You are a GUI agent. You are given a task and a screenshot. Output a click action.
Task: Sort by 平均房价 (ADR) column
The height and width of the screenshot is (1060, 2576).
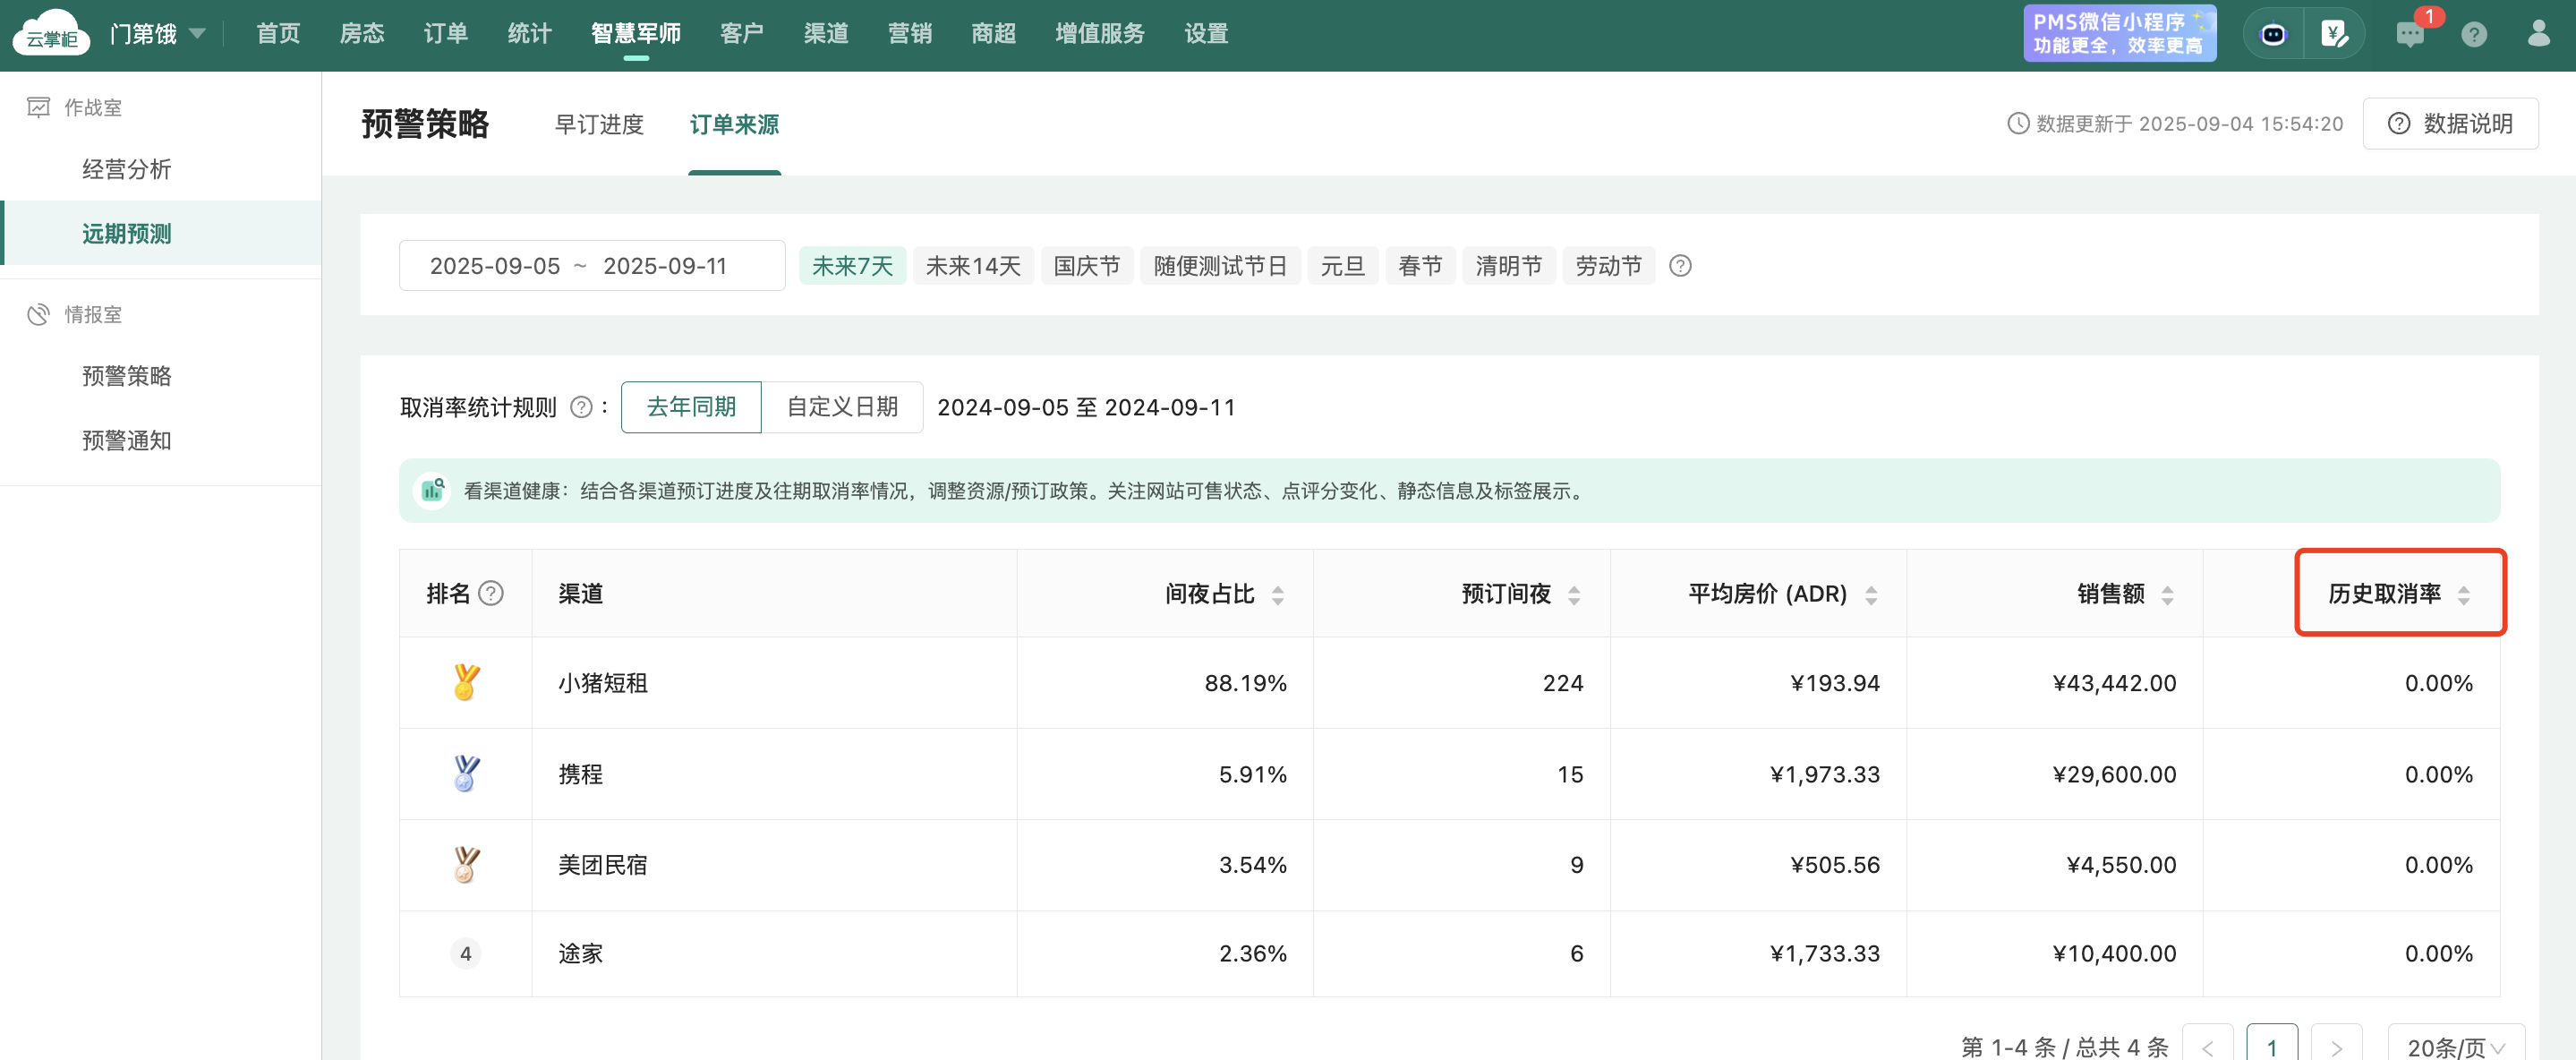1870,595
